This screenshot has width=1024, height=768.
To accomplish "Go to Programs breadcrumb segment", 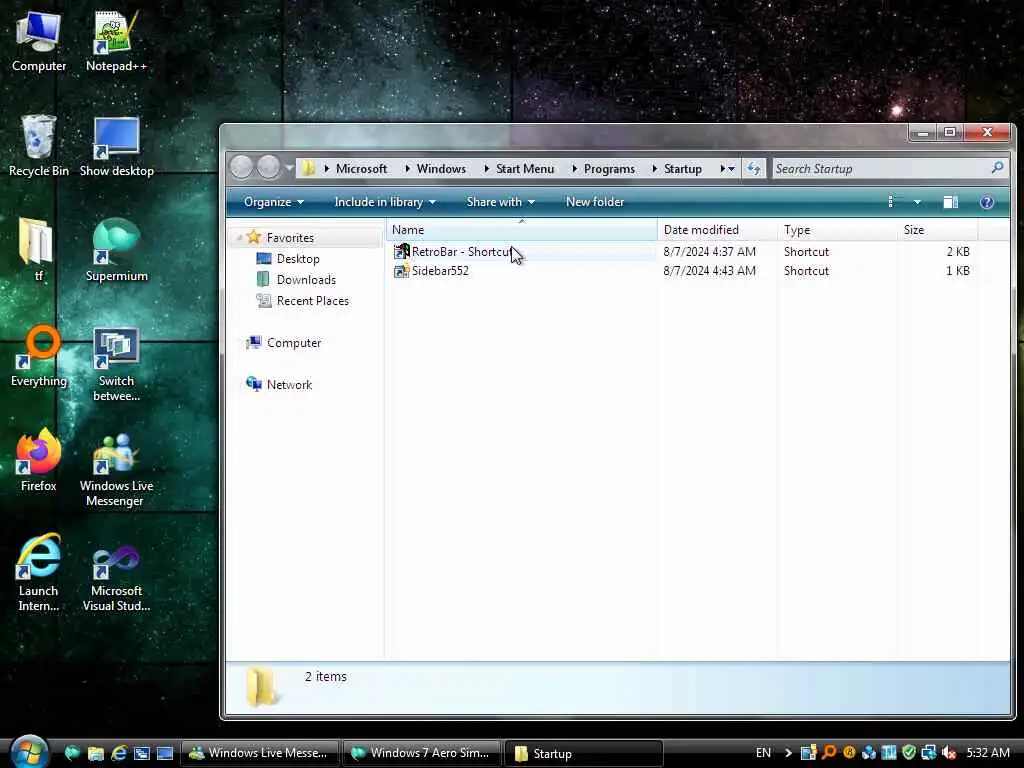I will tap(609, 168).
